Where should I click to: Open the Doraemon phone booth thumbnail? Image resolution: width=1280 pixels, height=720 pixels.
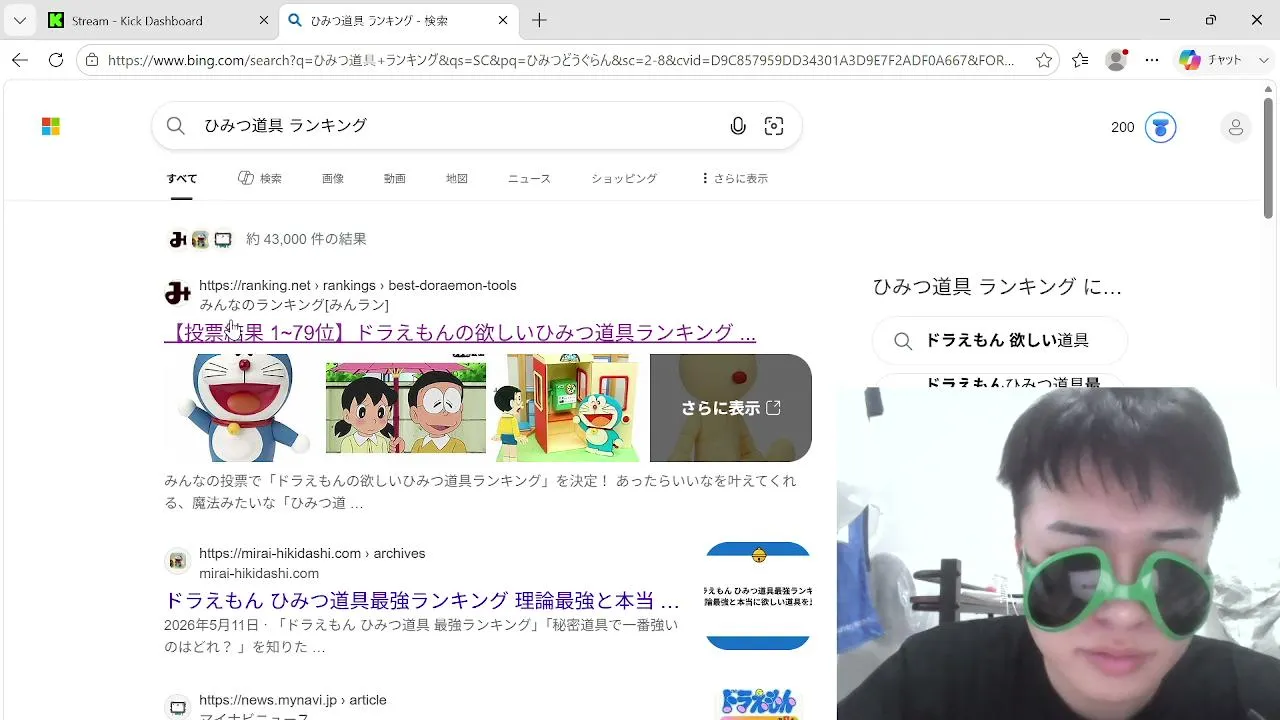tap(568, 408)
